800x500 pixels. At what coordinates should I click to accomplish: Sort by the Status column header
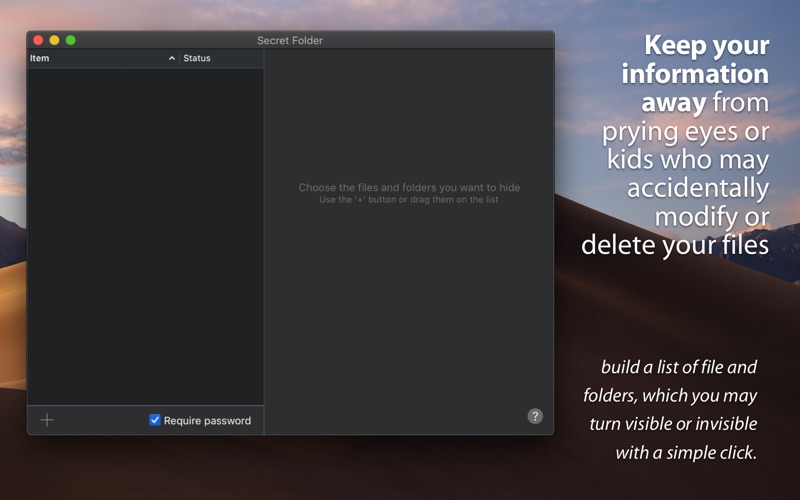[x=221, y=58]
